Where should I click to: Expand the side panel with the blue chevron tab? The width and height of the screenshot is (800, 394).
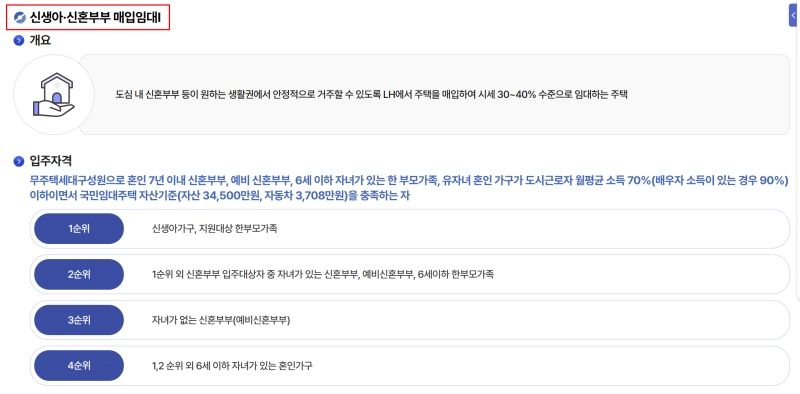tap(794, 16)
